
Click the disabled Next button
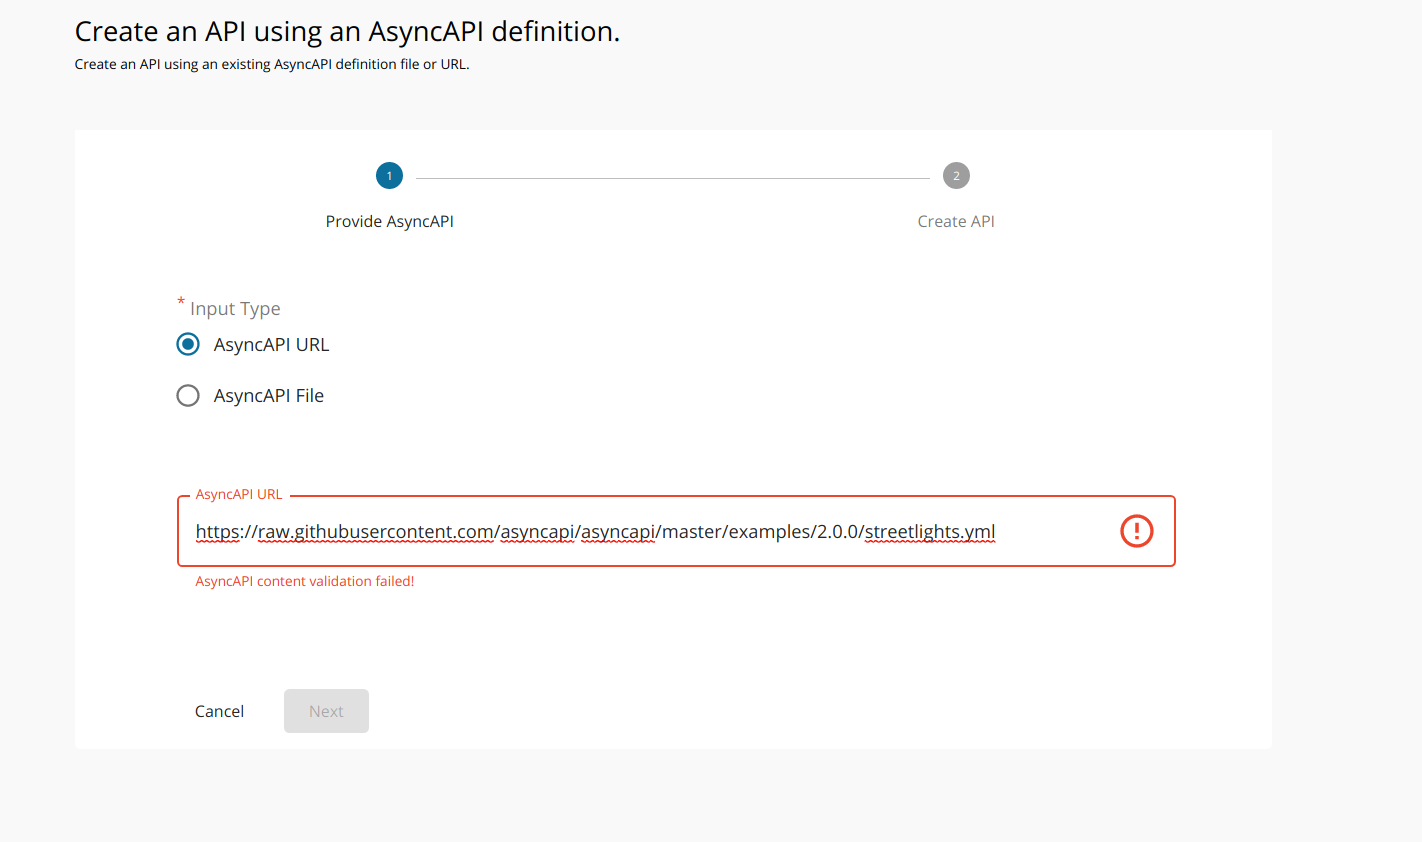pos(326,710)
